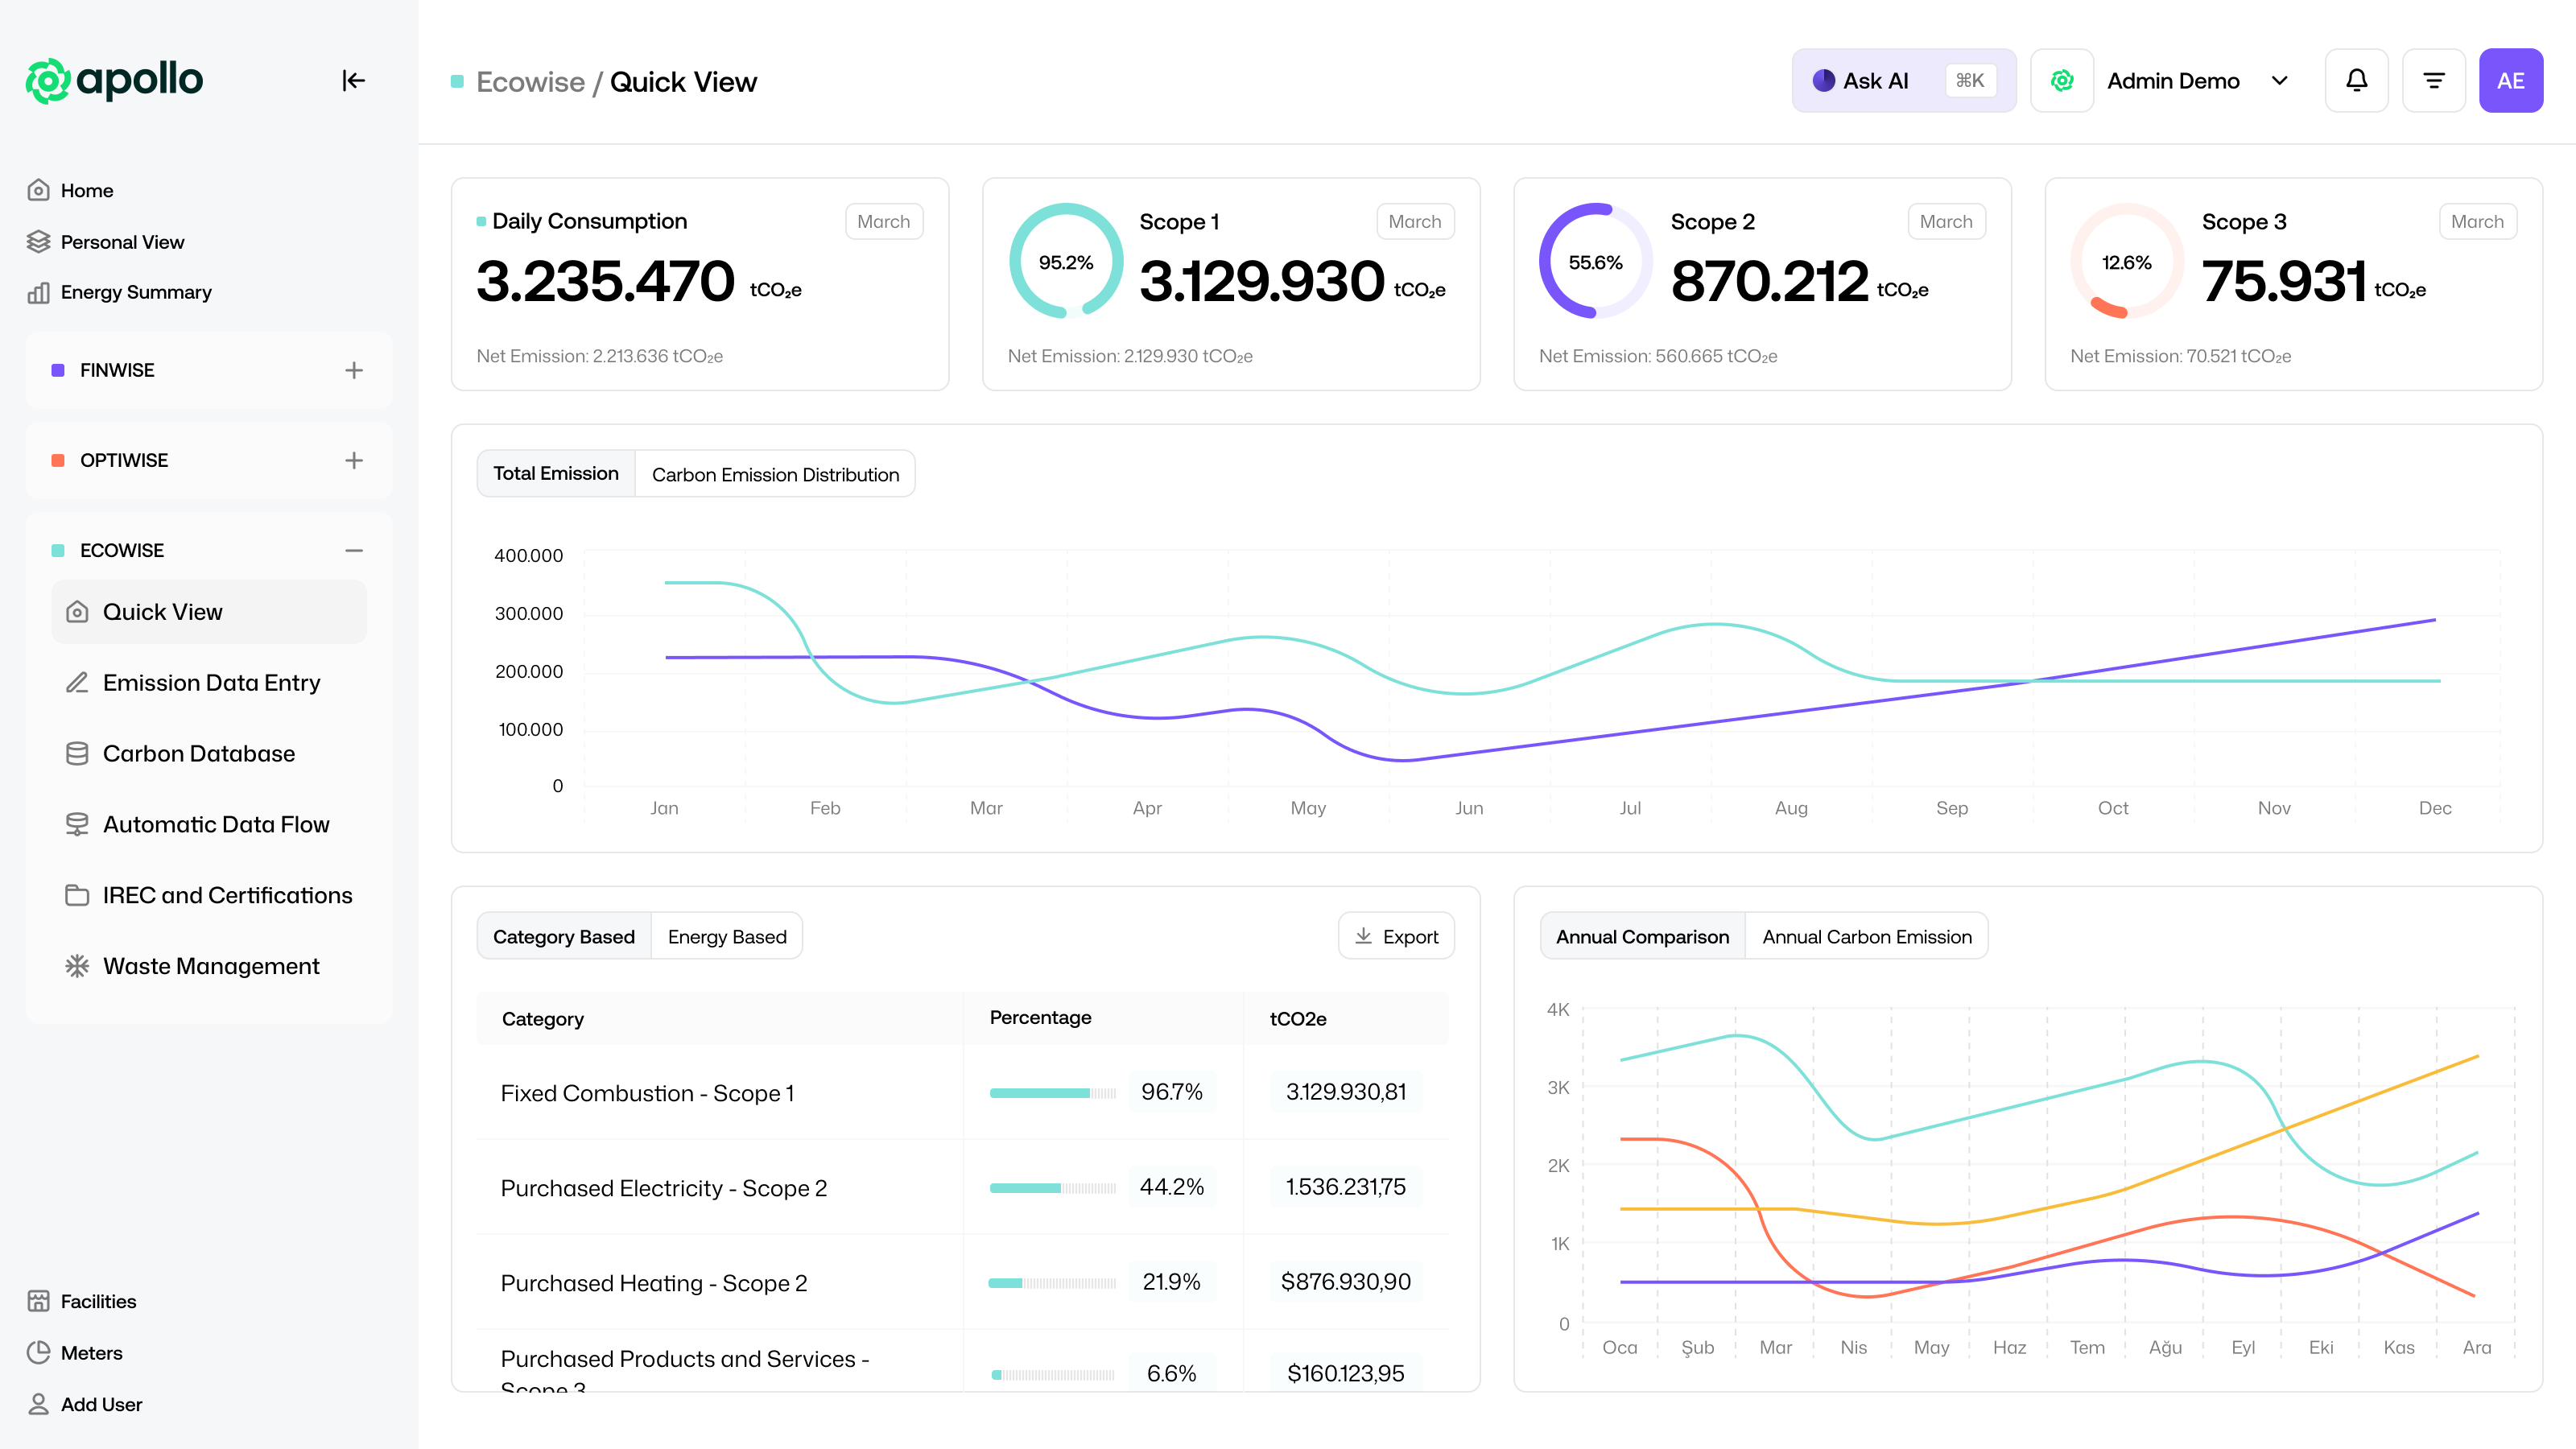Go to Meters page
The height and width of the screenshot is (1449, 2576).
pyautogui.click(x=91, y=1353)
